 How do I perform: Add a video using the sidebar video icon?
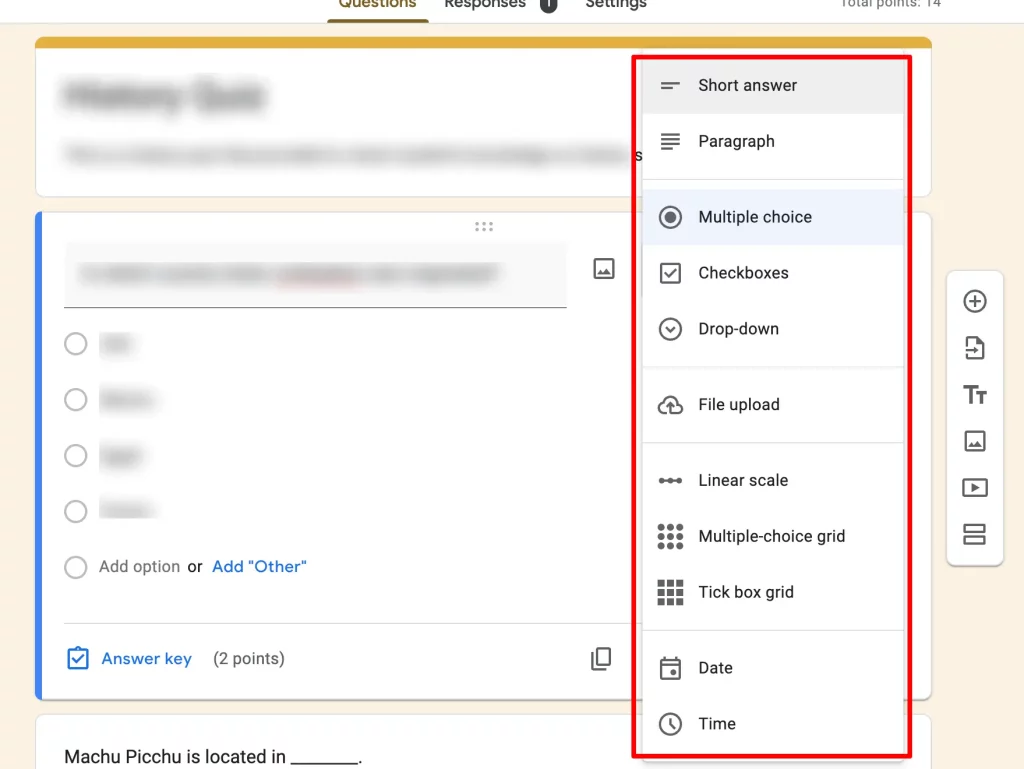[975, 487]
